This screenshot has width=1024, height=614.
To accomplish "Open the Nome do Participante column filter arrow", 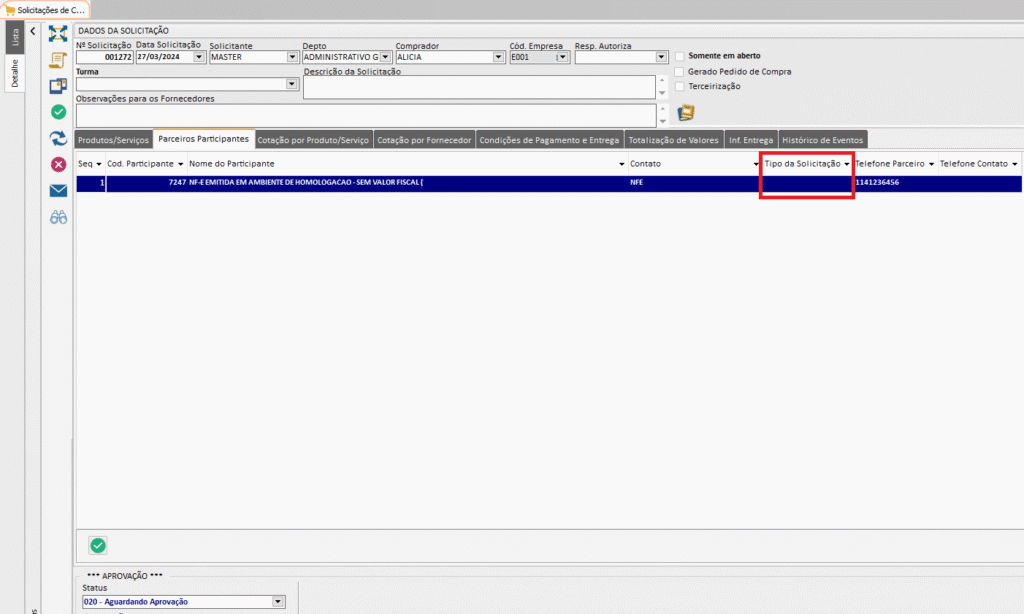I will pyautogui.click(x=621, y=164).
